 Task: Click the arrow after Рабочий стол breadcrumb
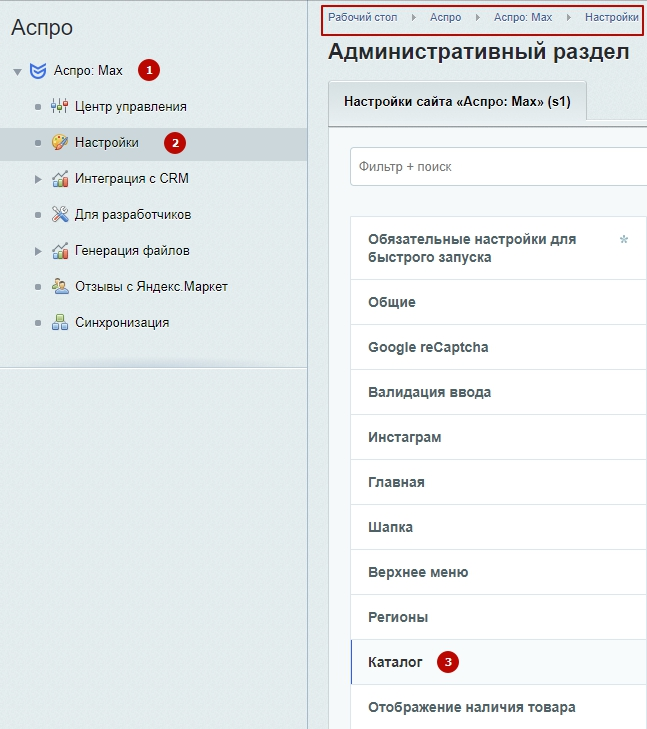(x=414, y=18)
